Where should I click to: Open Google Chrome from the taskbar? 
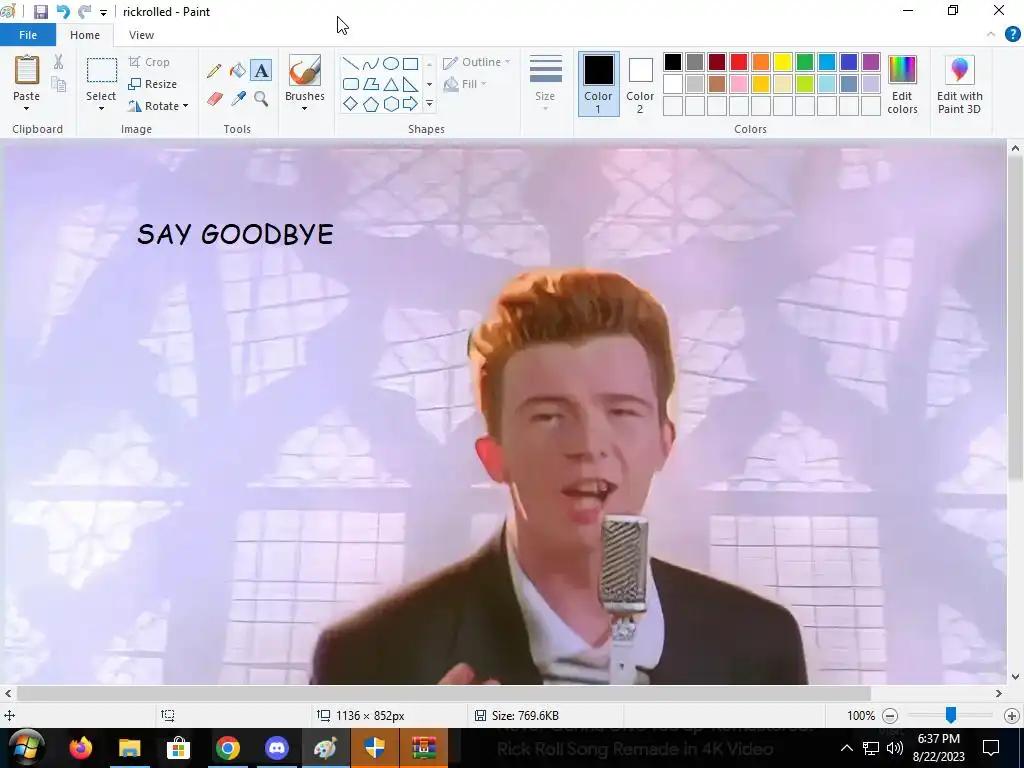point(228,748)
